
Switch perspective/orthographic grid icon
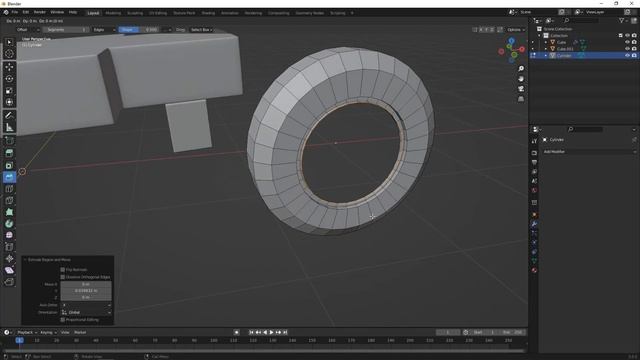point(521,99)
